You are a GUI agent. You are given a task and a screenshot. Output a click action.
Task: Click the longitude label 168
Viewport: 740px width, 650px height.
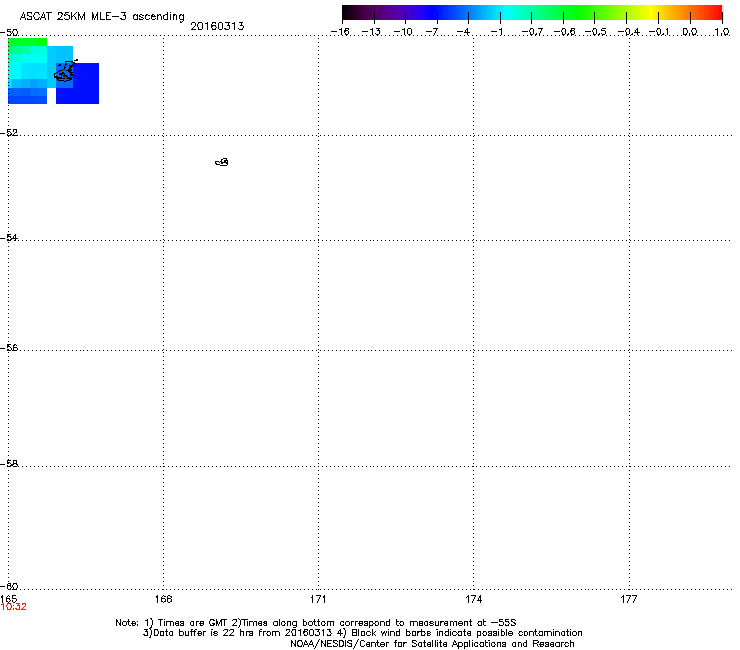[x=163, y=599]
